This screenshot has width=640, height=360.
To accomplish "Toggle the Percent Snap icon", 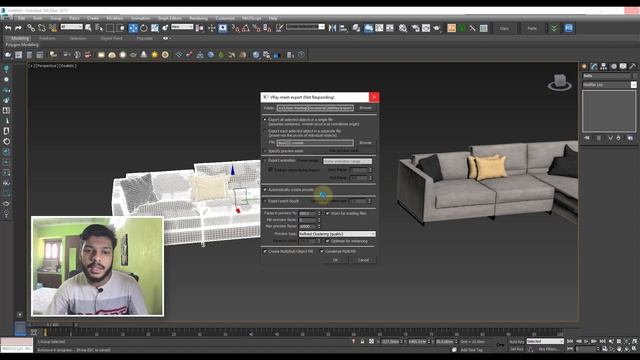I will 256,28.
